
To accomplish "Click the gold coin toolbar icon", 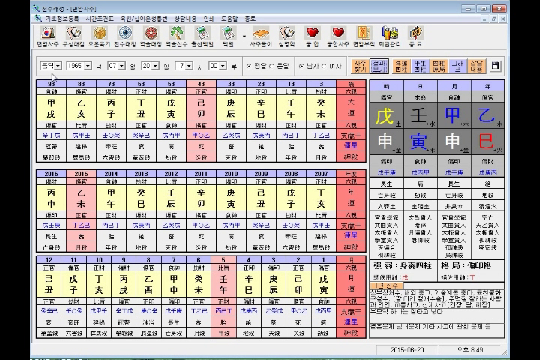I will click(100, 33).
